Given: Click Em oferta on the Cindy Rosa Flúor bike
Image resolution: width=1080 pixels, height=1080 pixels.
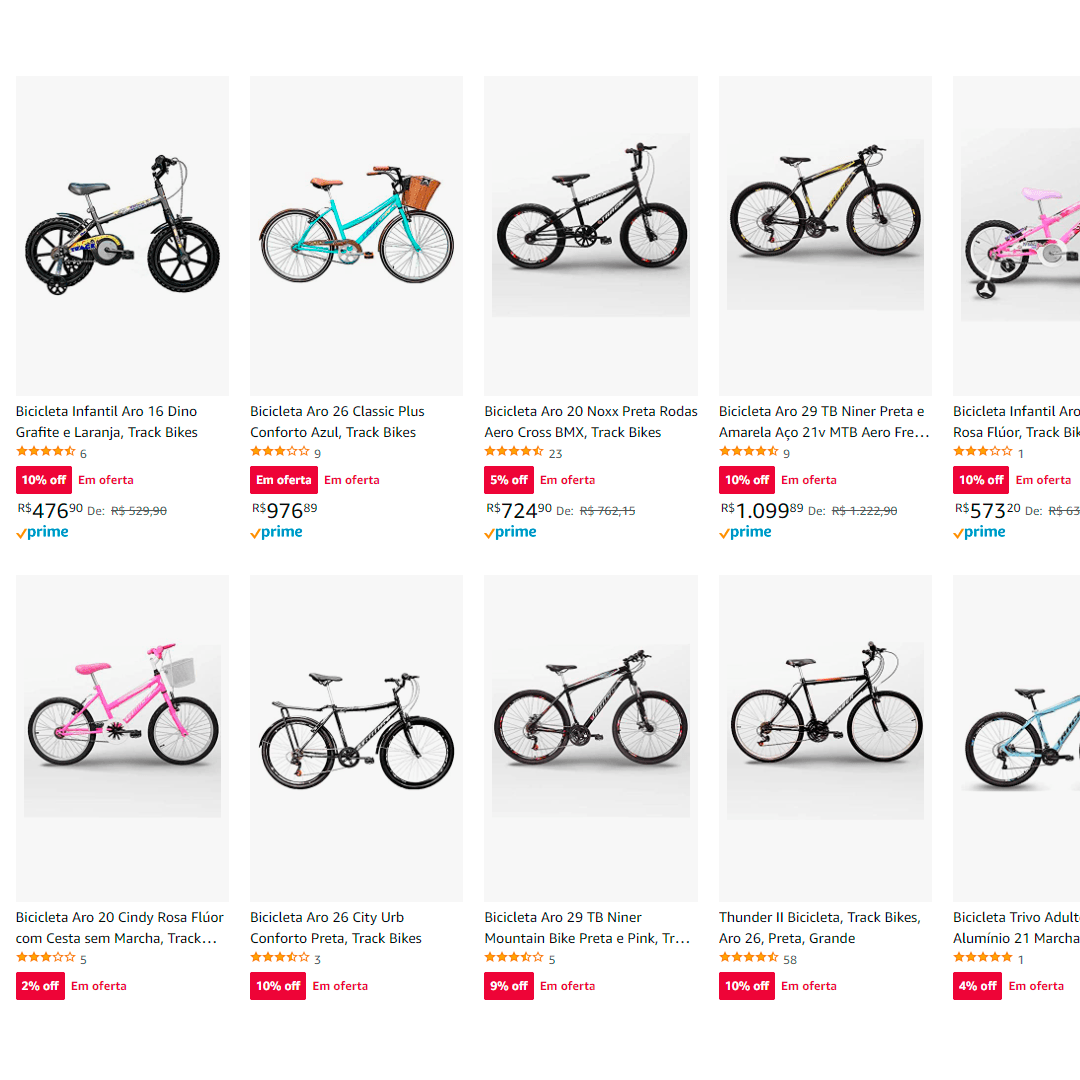Looking at the screenshot, I should 98,985.
